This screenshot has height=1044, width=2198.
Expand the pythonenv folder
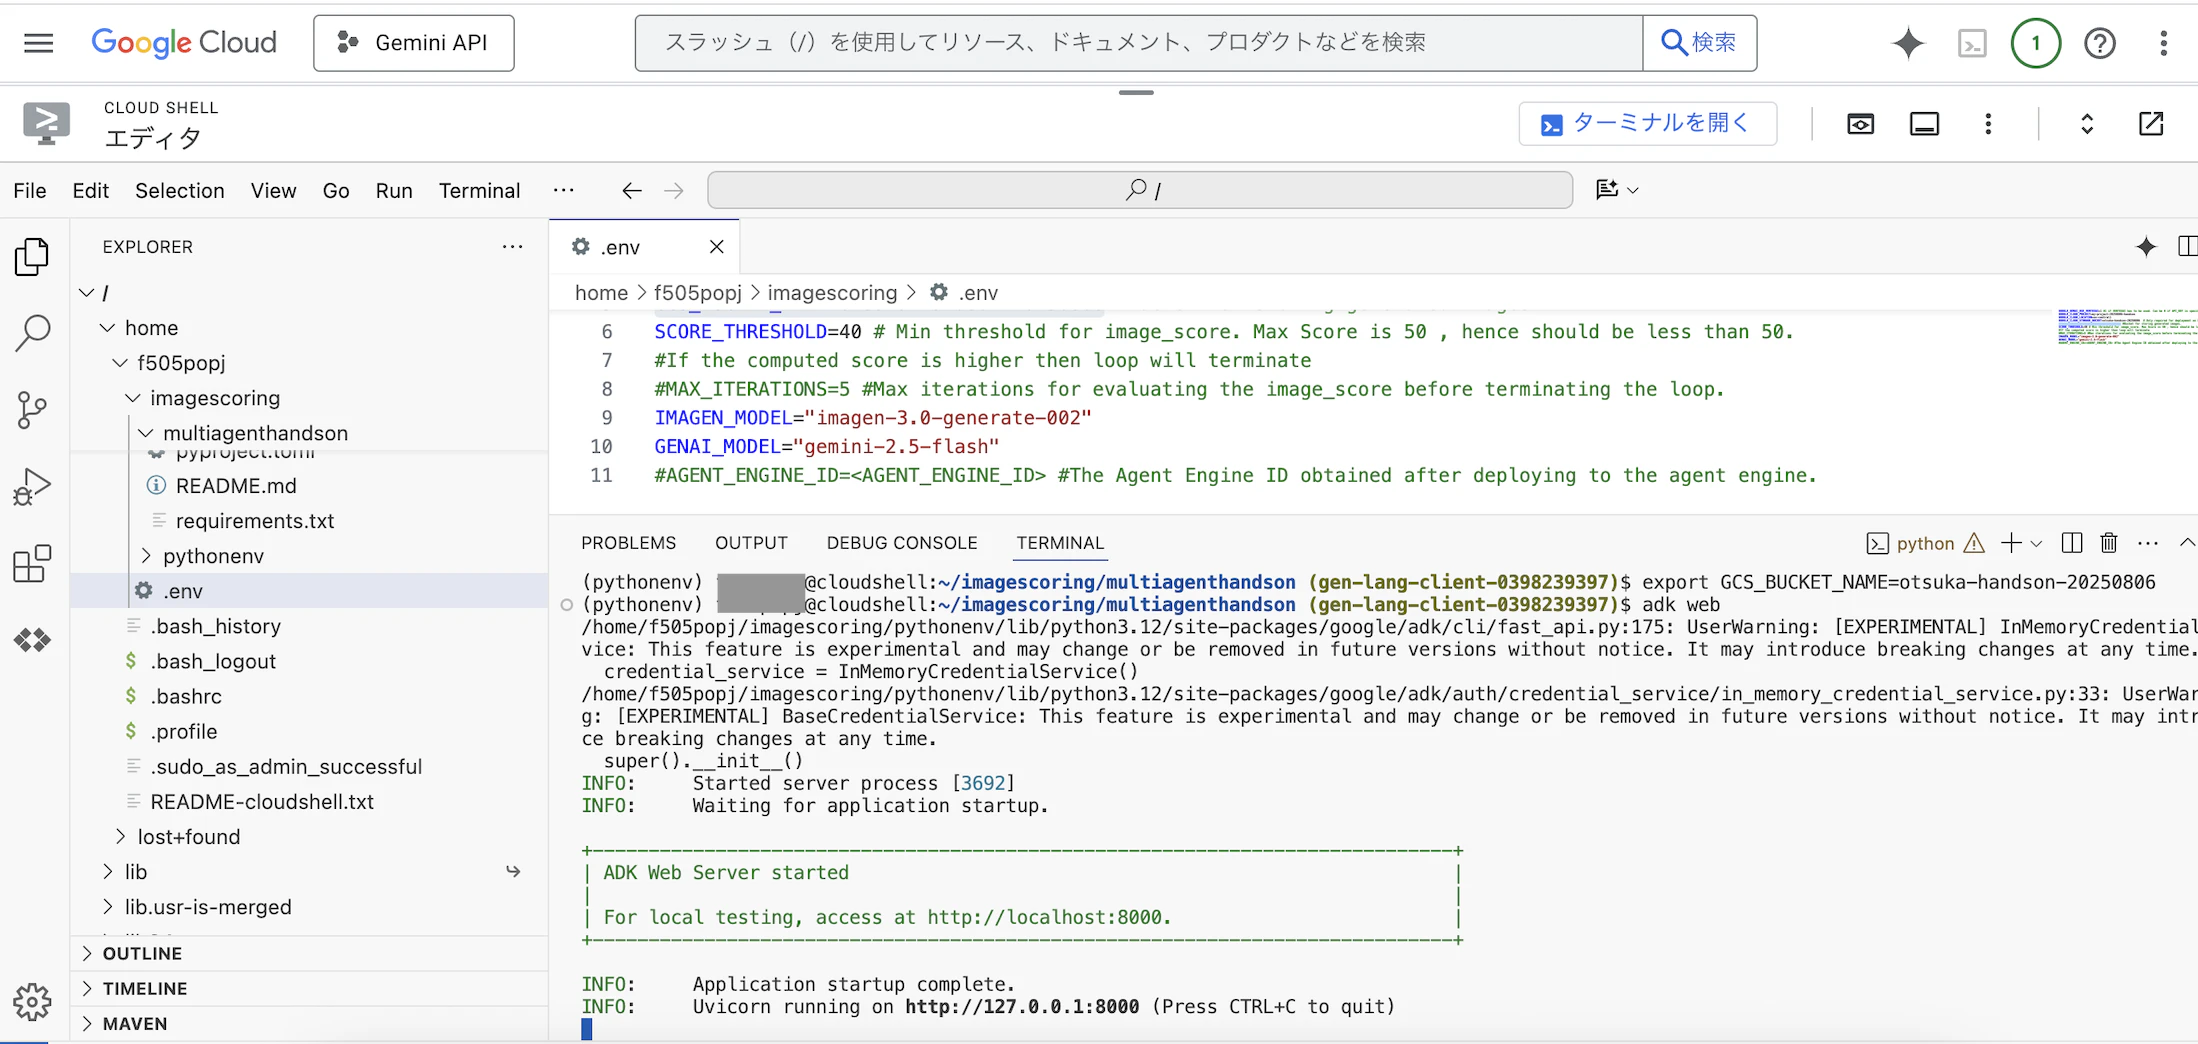pyautogui.click(x=146, y=556)
